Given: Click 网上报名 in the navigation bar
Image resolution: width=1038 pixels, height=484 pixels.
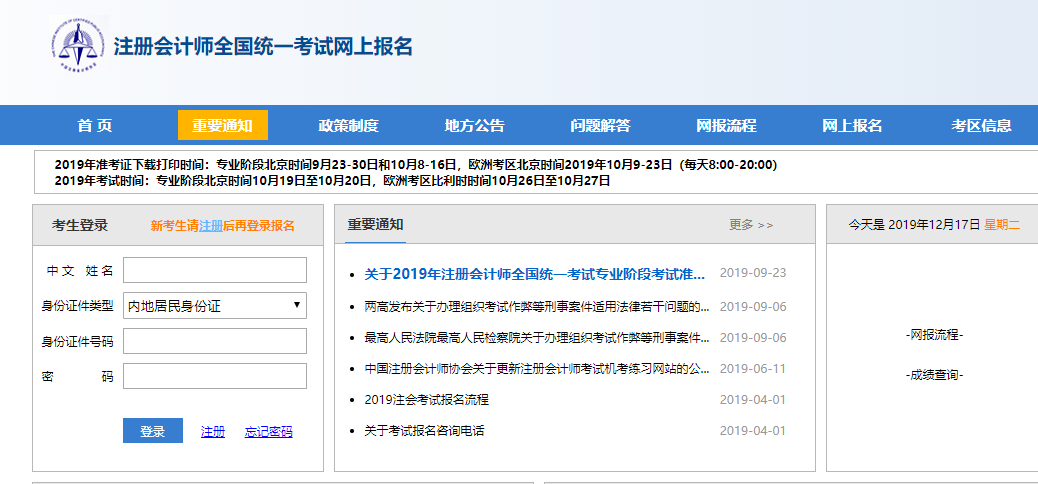Looking at the screenshot, I should tap(852, 125).
